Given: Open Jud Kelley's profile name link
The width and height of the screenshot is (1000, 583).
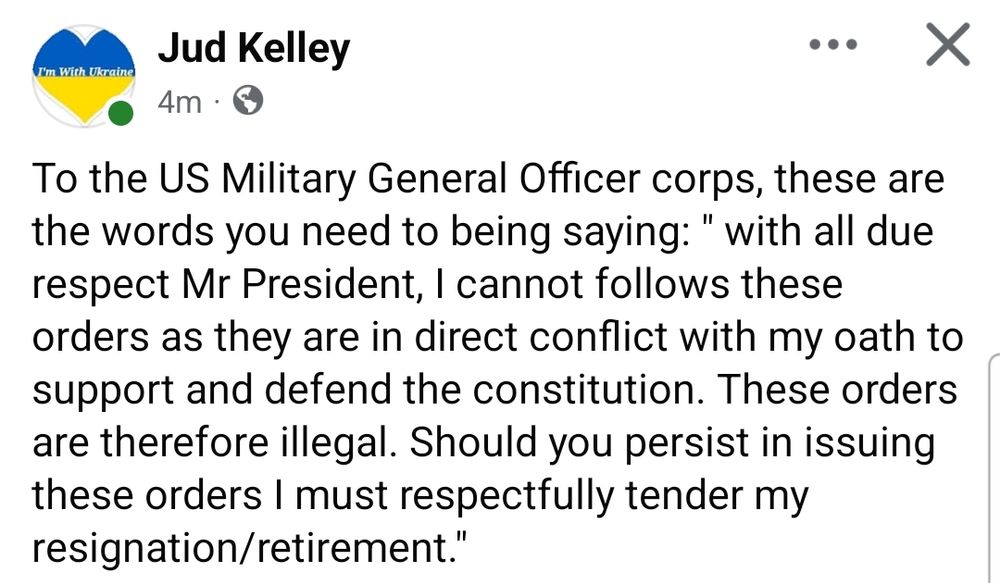Looking at the screenshot, I should tap(253, 47).
